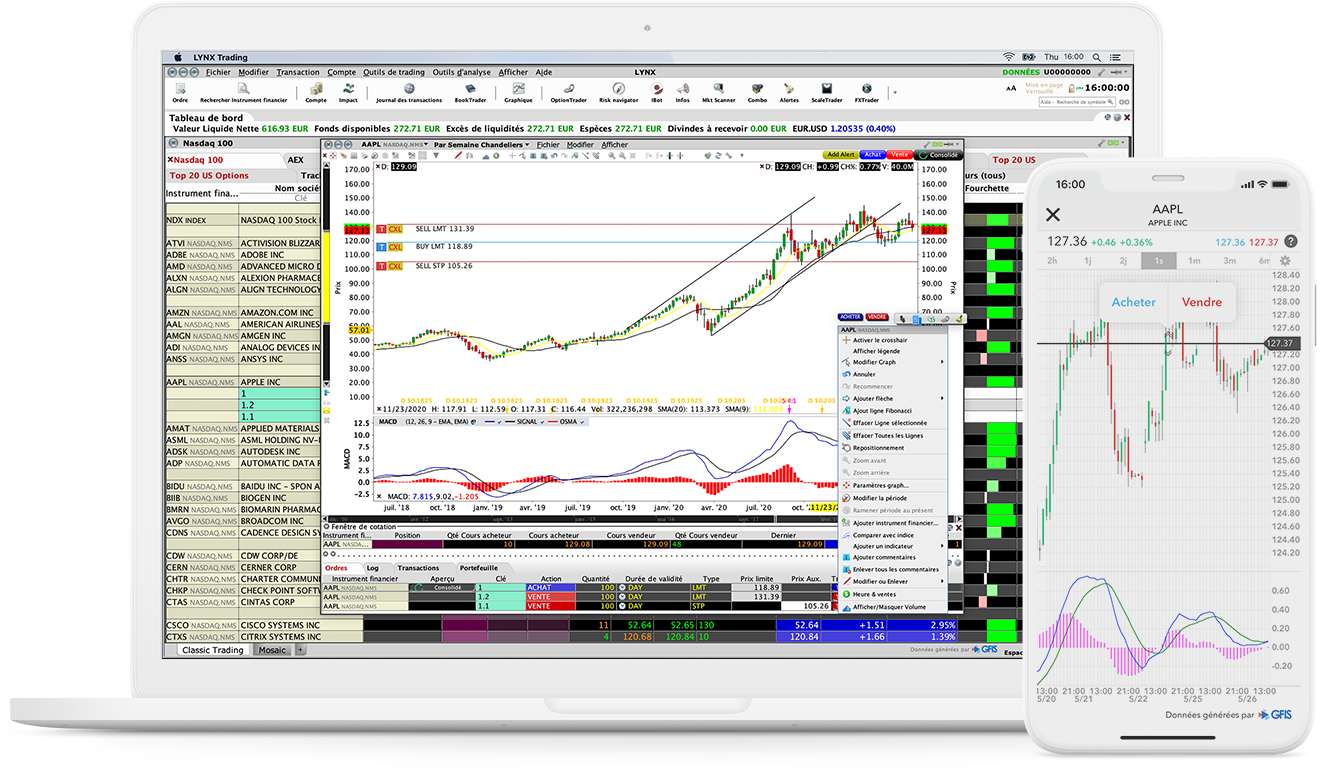Expand Ajouter un indicateur submenu
Image resolution: width=1328 pixels, height=768 pixels.
click(895, 546)
